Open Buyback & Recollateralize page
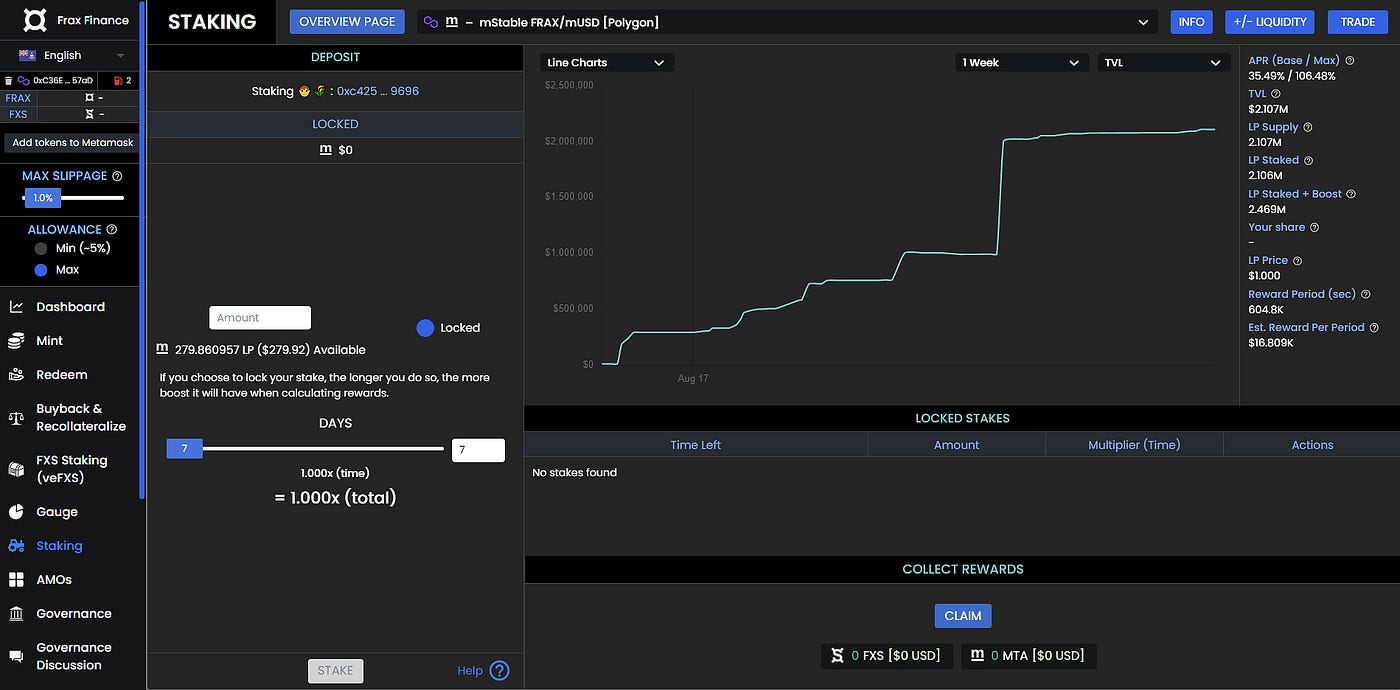This screenshot has width=1400, height=690. (x=81, y=418)
